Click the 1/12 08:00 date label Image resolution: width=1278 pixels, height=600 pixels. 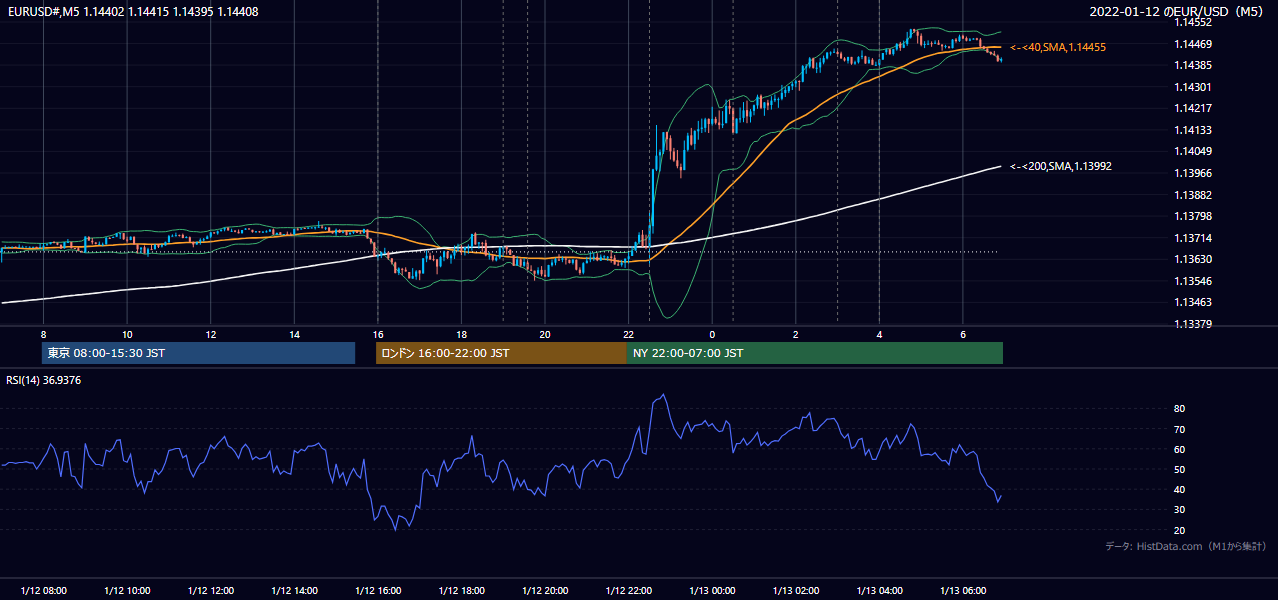click(x=44, y=590)
